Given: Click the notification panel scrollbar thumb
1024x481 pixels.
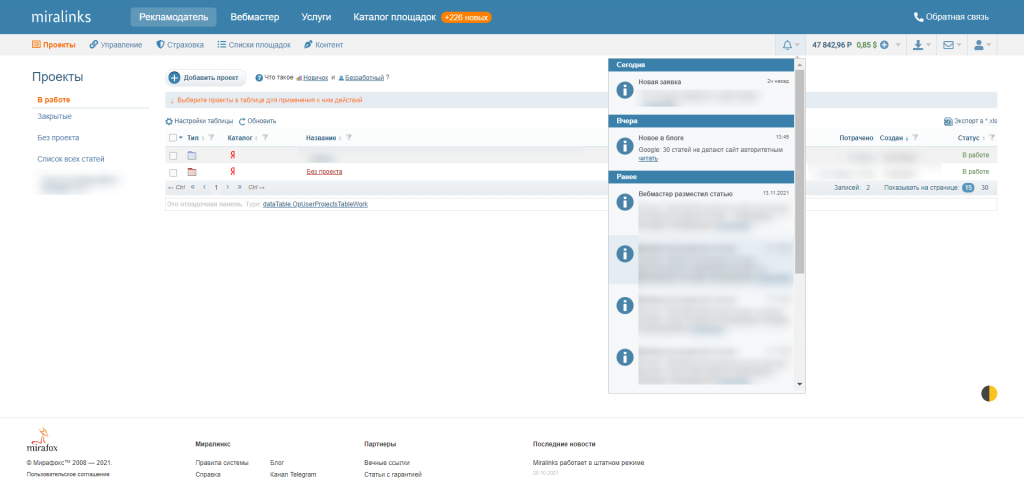Looking at the screenshot, I should pyautogui.click(x=799, y=170).
